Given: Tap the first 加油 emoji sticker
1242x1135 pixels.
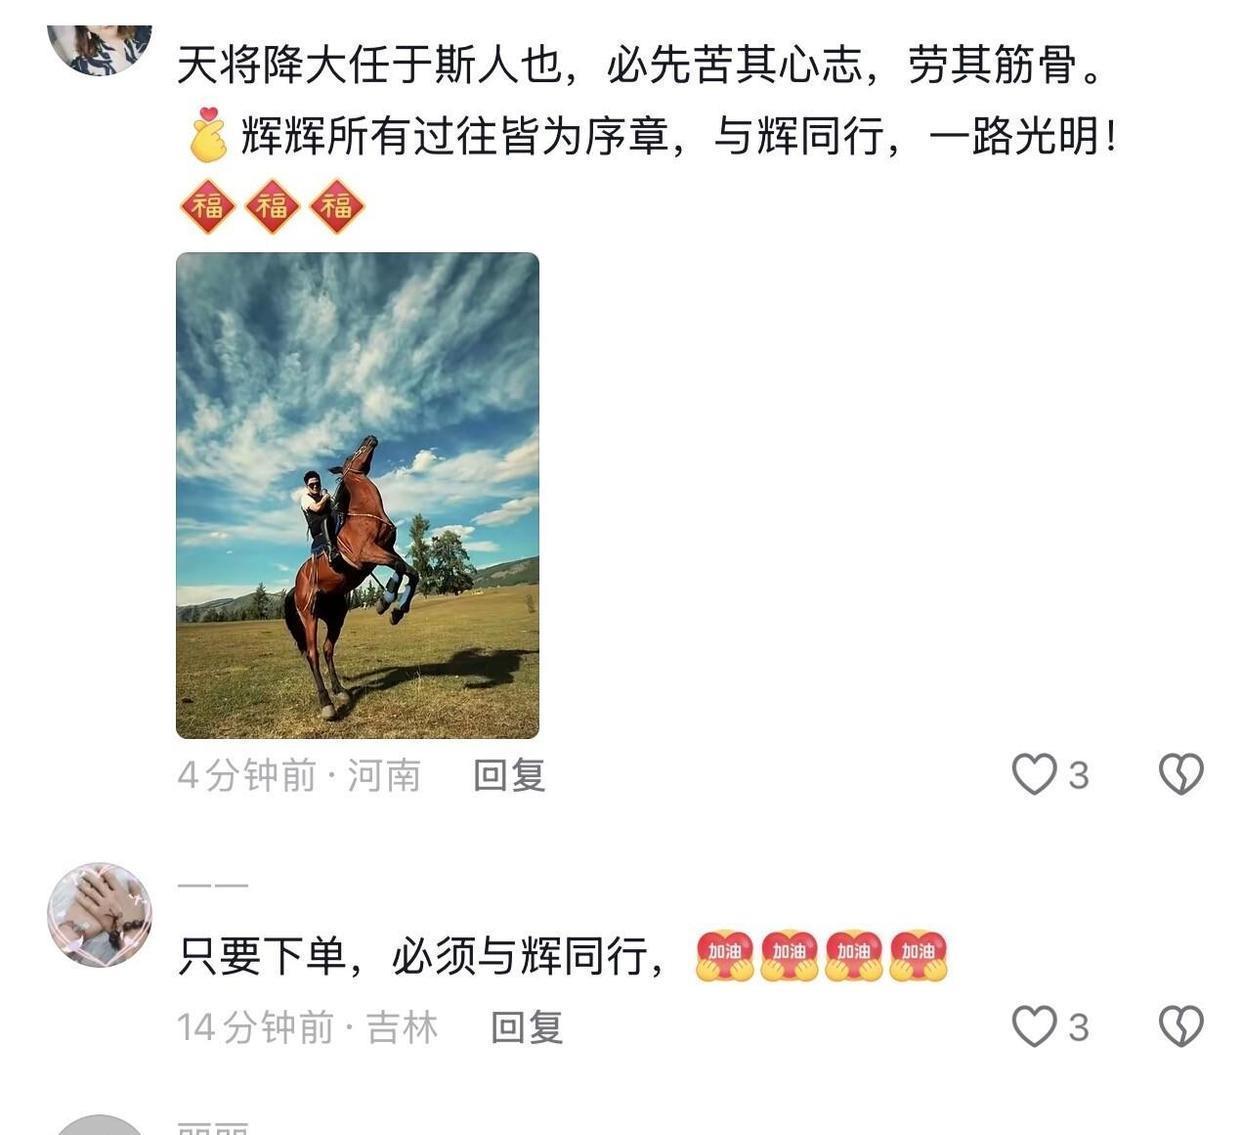Looking at the screenshot, I should [x=725, y=956].
